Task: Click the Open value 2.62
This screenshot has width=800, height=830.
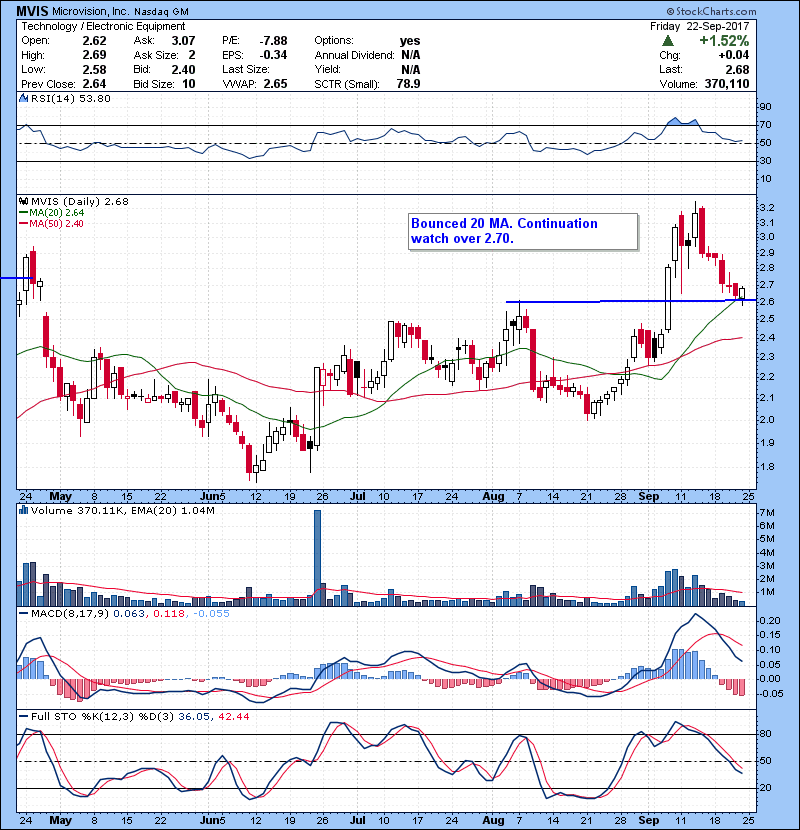Action: click(x=94, y=41)
